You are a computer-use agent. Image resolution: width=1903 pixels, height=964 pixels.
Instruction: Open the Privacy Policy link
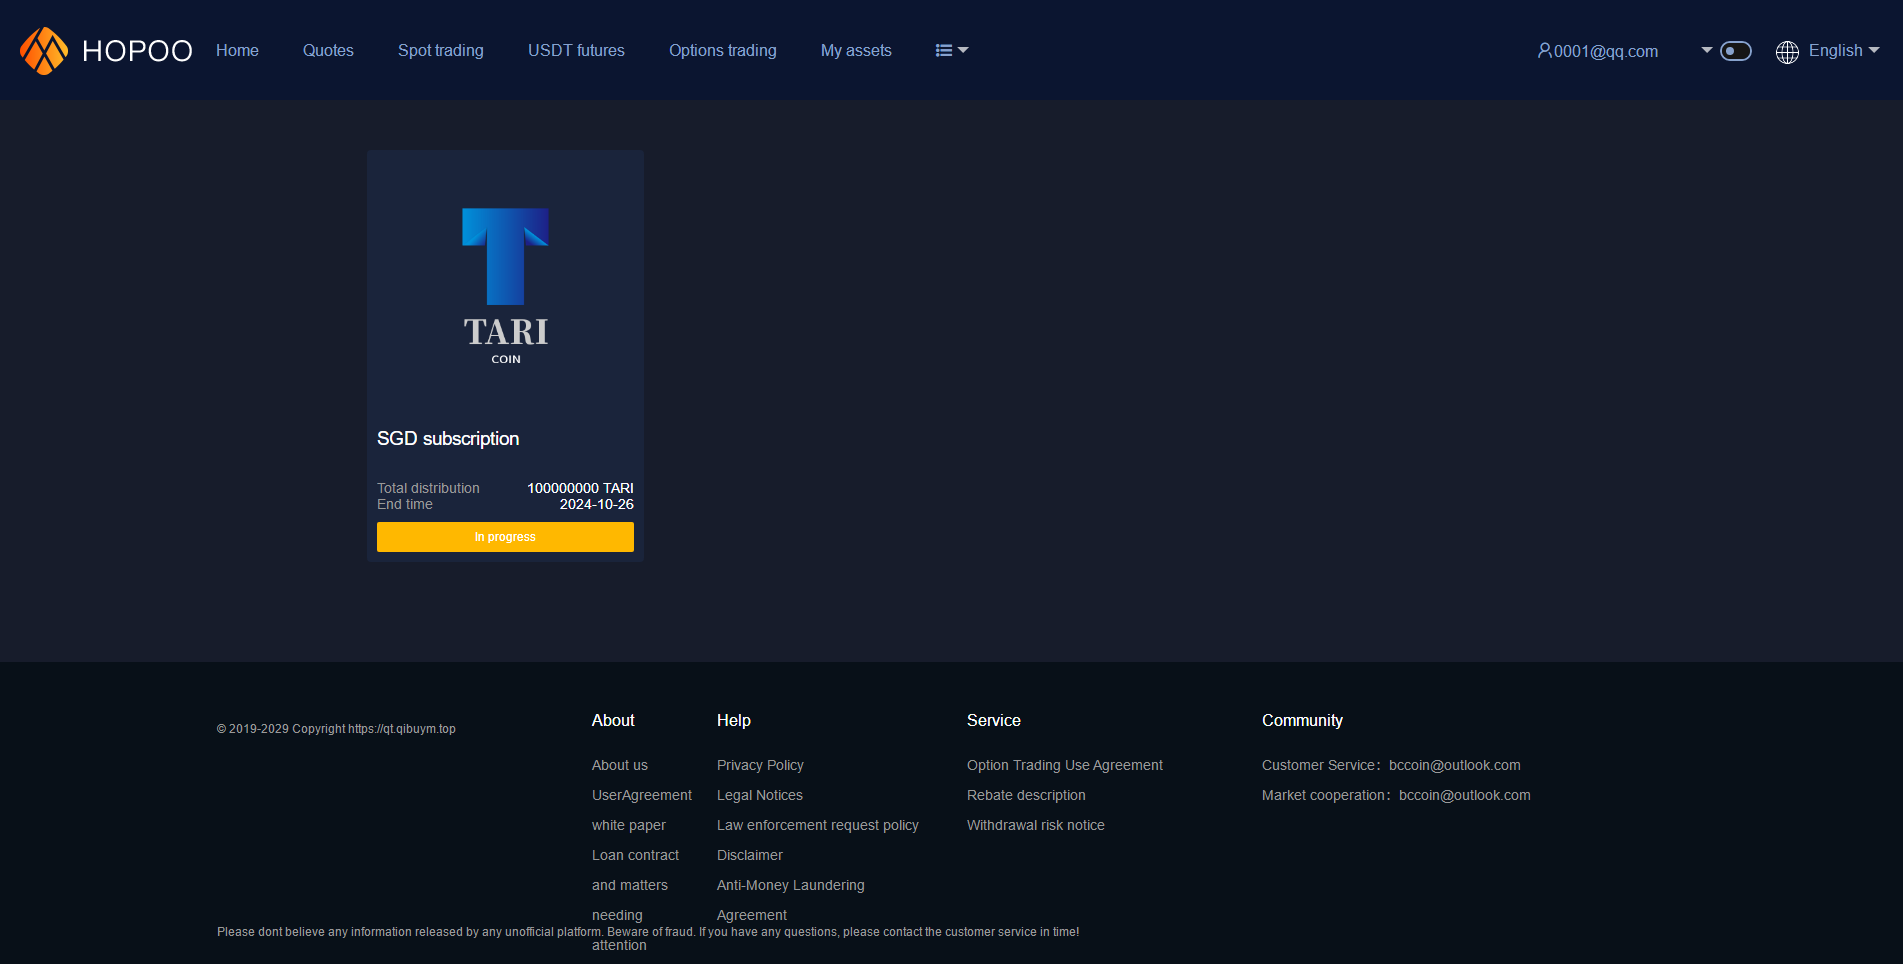[x=760, y=765]
